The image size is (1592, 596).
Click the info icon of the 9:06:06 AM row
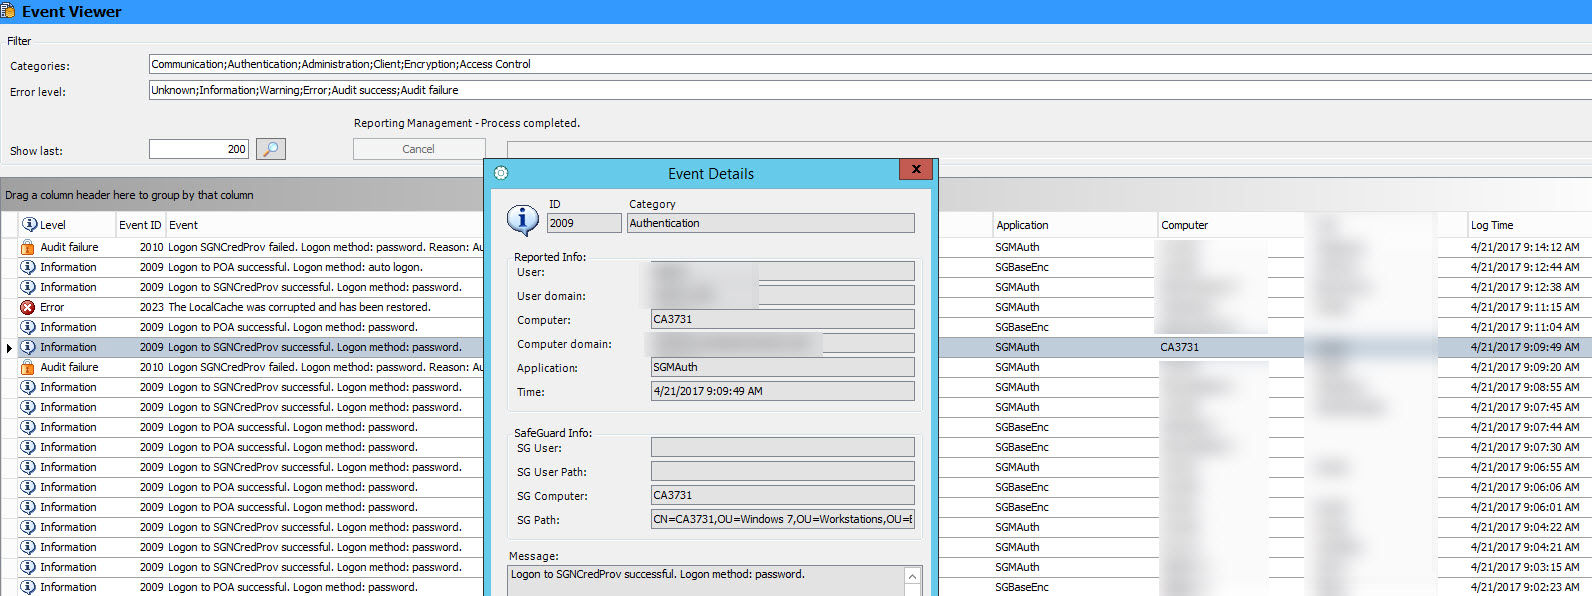point(28,487)
